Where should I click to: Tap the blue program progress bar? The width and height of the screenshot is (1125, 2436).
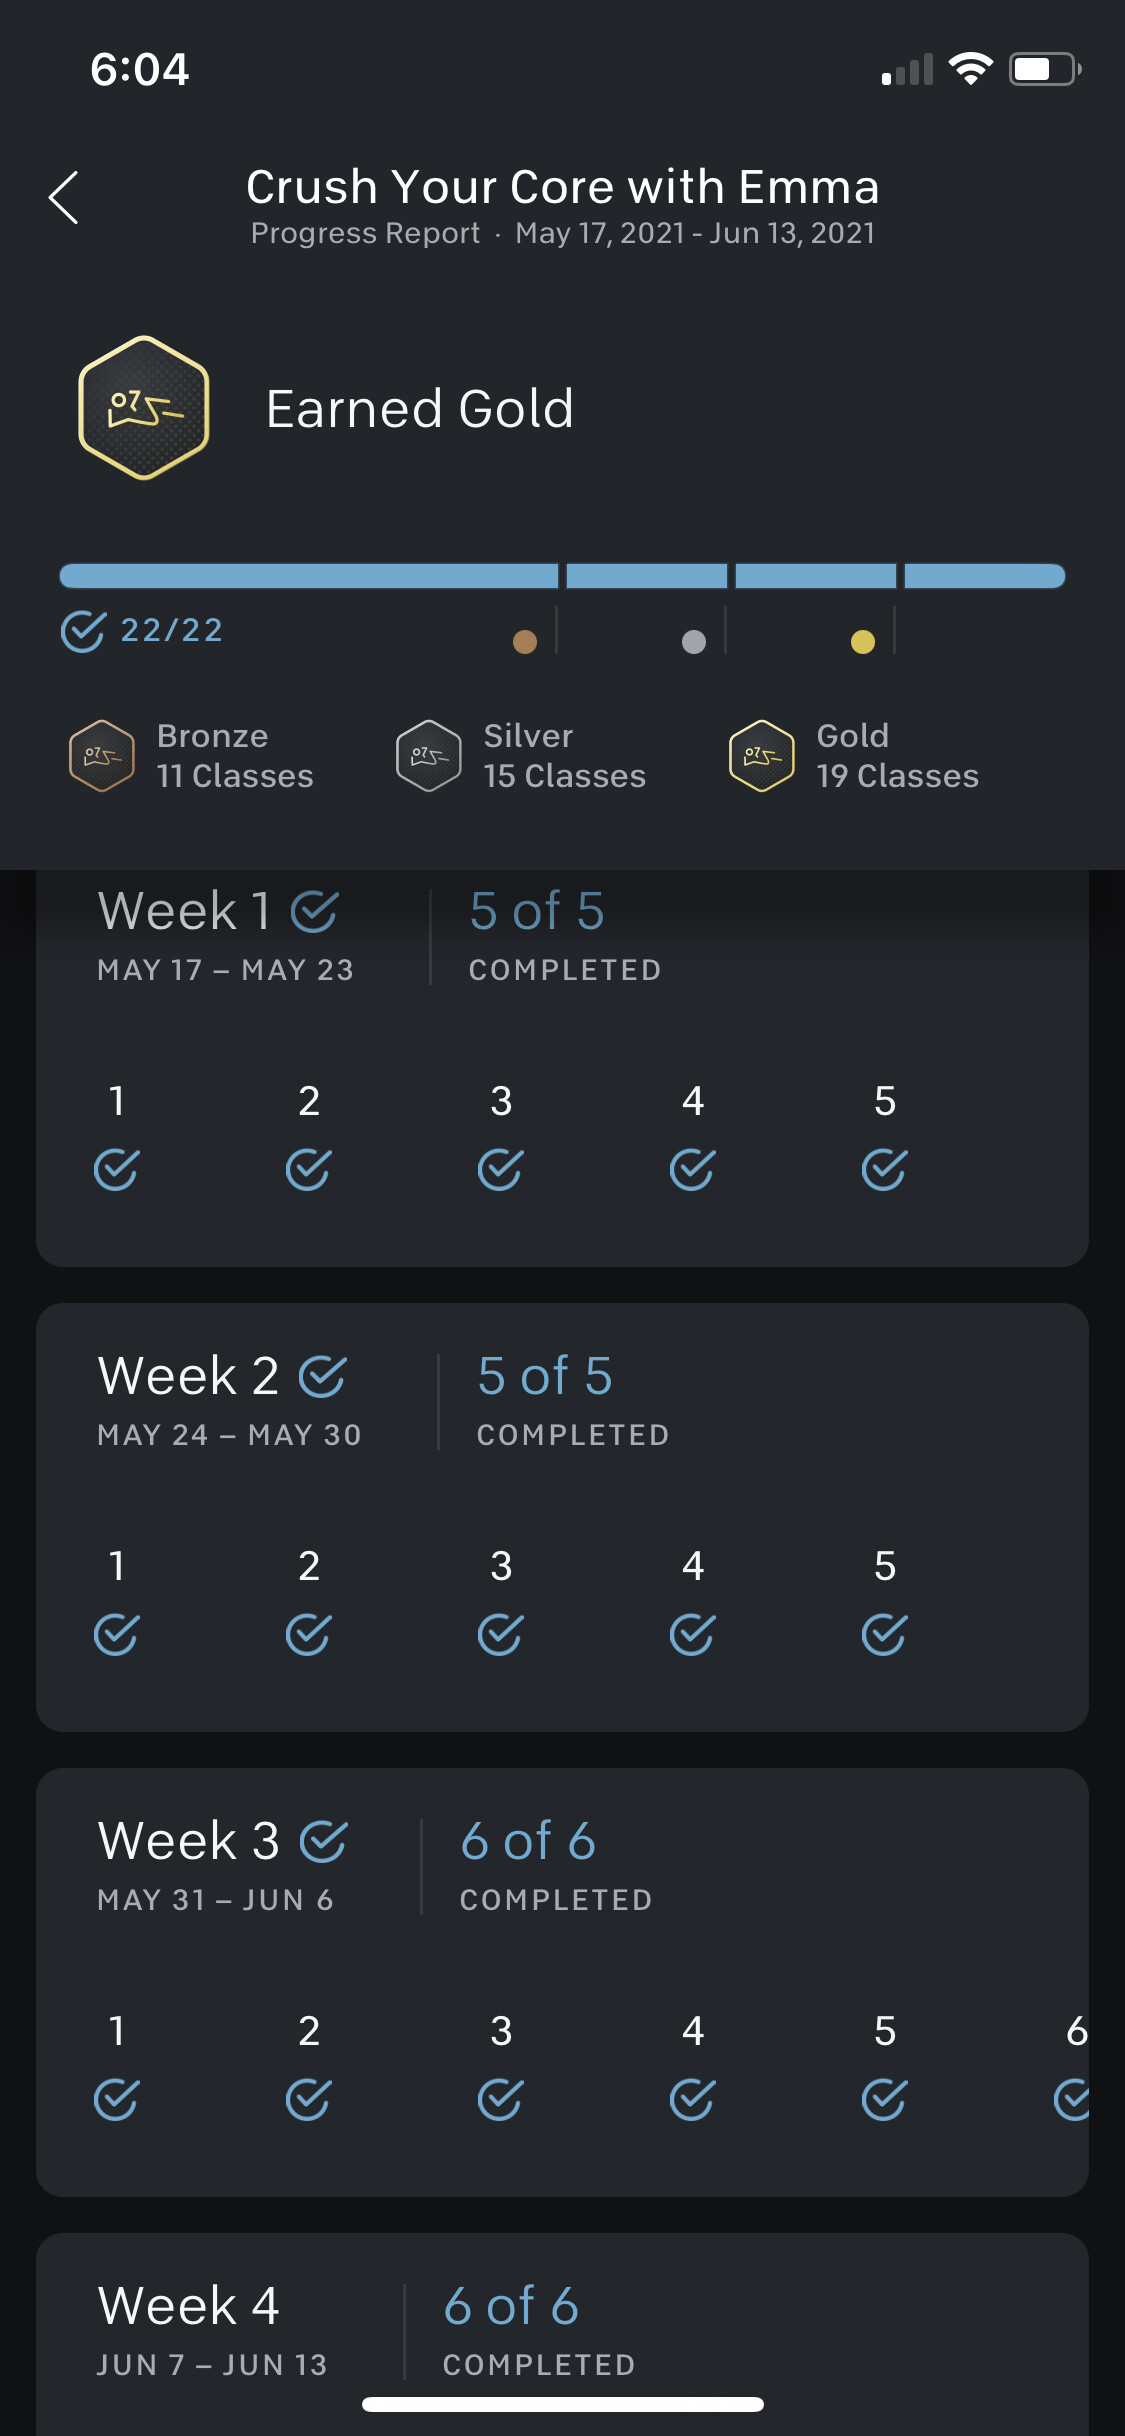click(x=562, y=576)
